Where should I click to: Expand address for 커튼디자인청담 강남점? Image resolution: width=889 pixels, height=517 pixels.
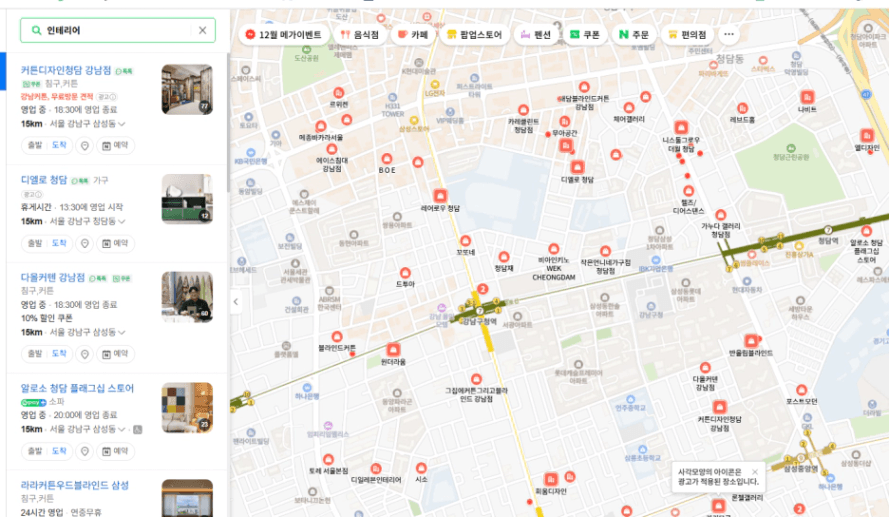point(122,124)
